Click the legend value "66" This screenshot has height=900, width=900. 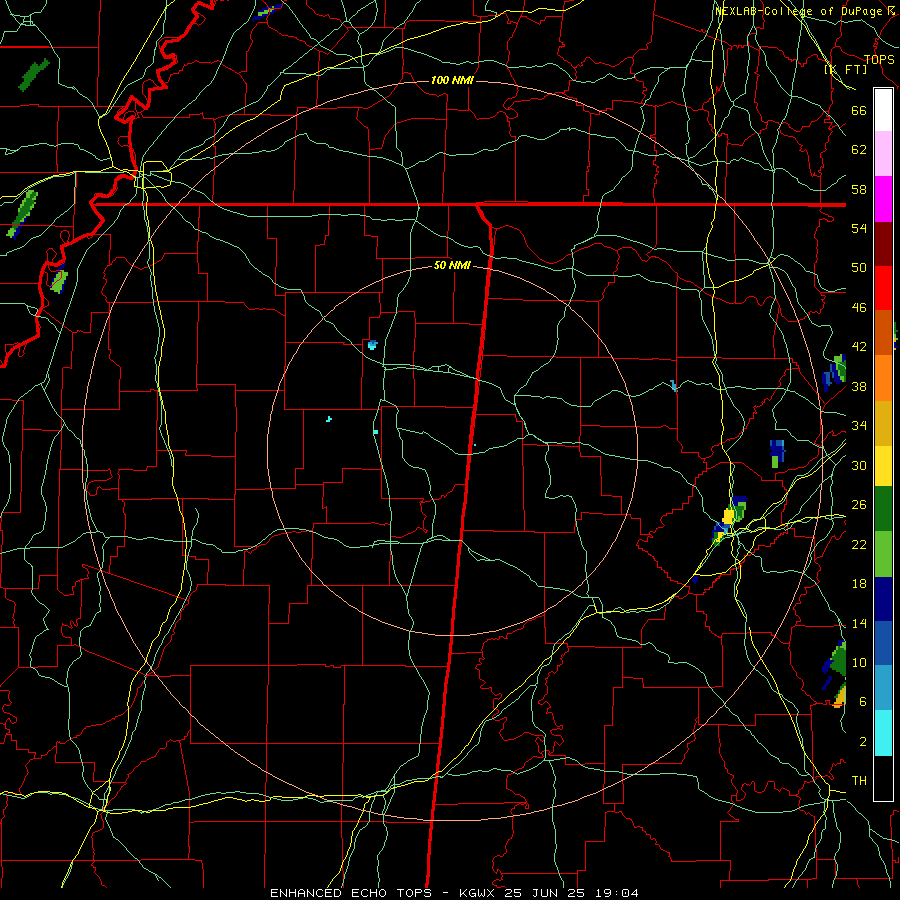click(x=859, y=110)
